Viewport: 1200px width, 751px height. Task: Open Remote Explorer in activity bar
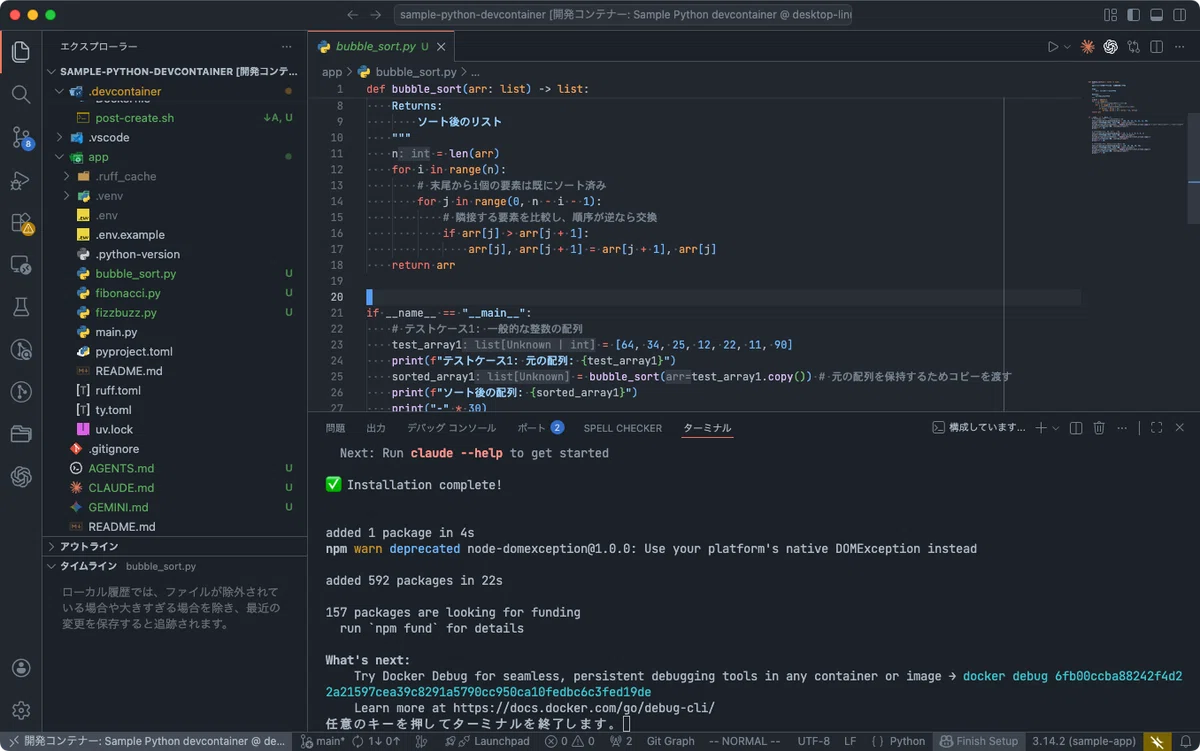click(21, 266)
